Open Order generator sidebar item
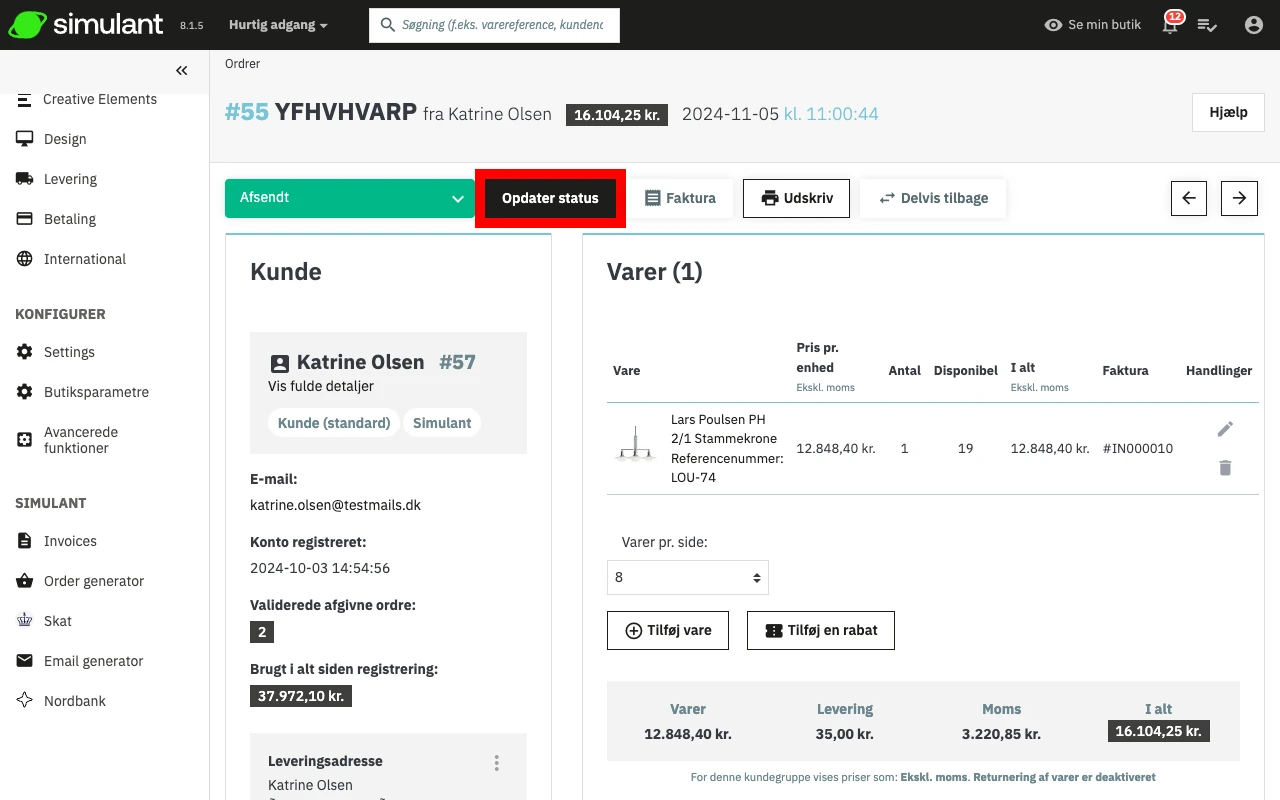Viewport: 1280px width, 800px height. point(93,581)
